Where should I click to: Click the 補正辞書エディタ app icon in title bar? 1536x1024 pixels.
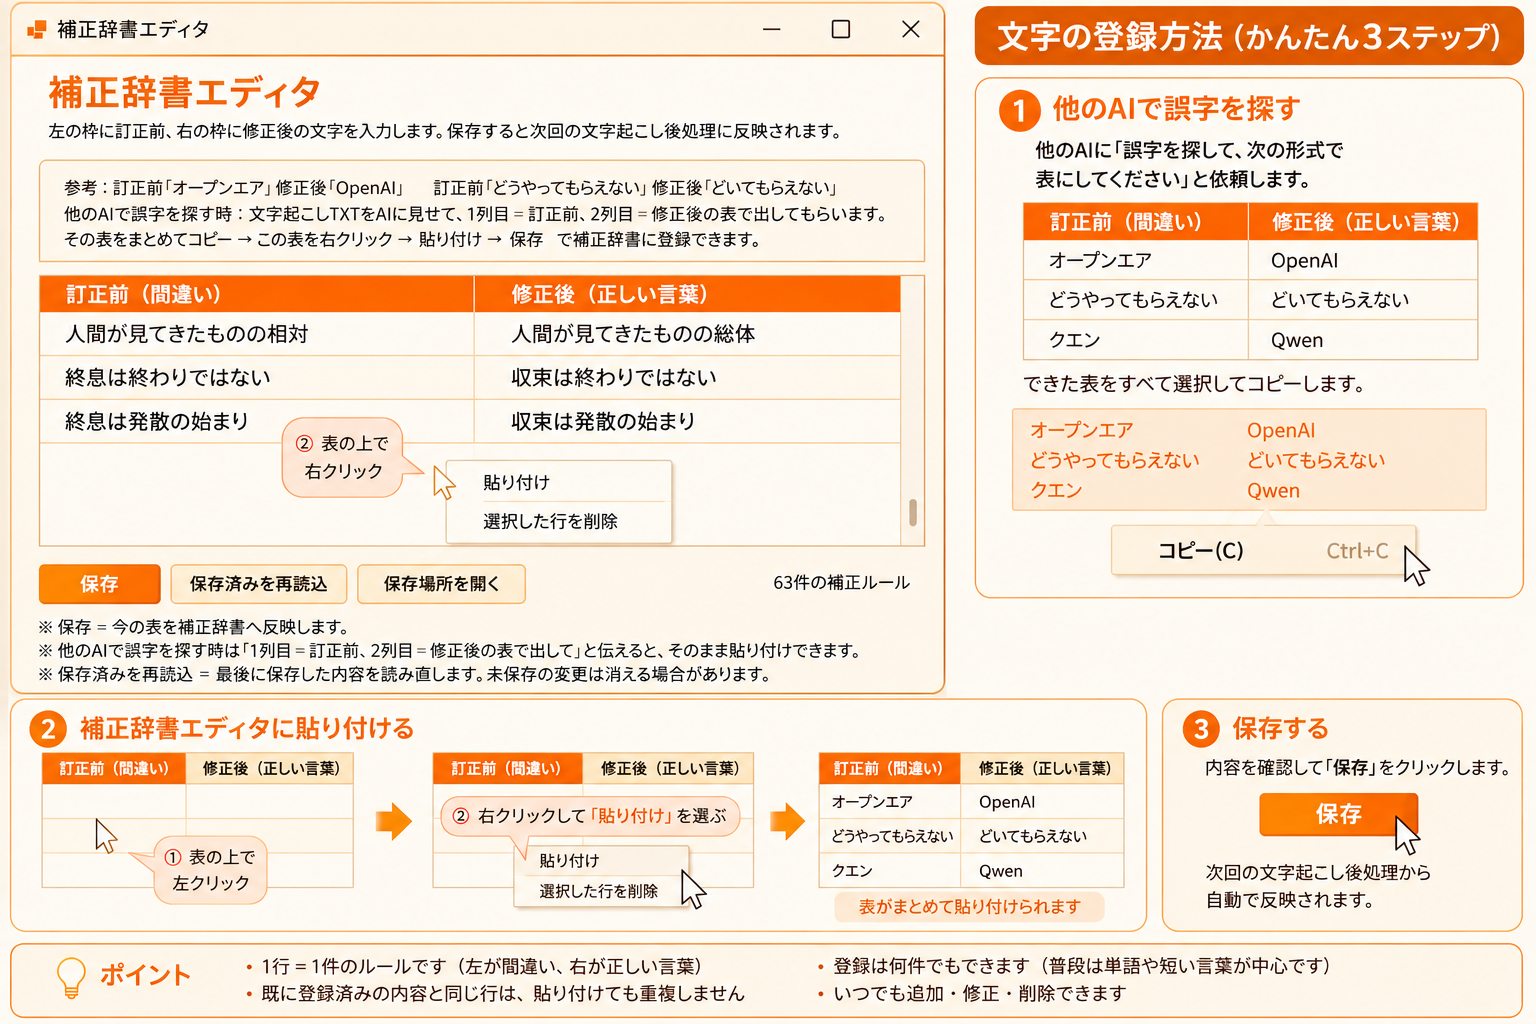point(37,30)
